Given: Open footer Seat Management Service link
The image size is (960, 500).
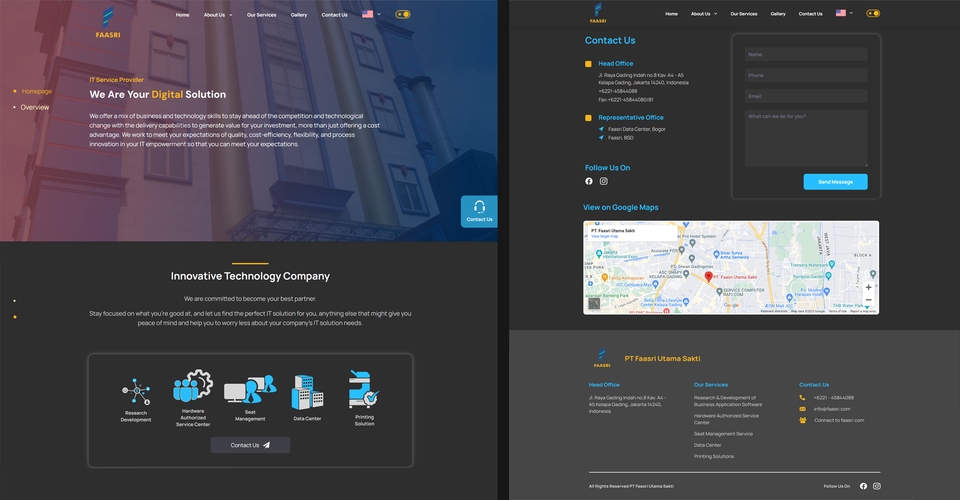Looking at the screenshot, I should coord(723,434).
